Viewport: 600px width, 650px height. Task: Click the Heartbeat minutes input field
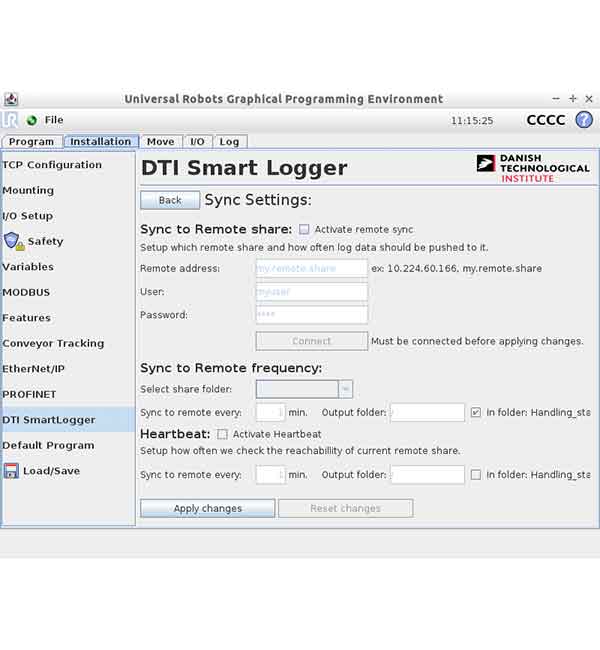pos(270,475)
